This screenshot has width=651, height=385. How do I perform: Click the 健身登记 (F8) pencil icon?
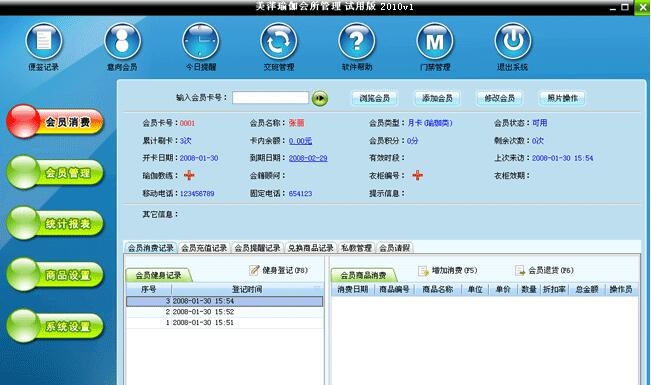[x=254, y=270]
